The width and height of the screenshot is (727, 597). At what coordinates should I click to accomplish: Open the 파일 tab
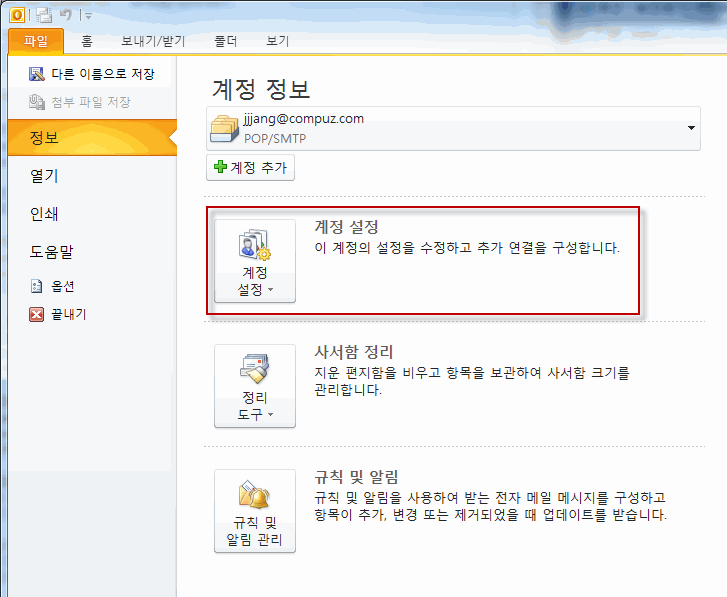(x=36, y=41)
